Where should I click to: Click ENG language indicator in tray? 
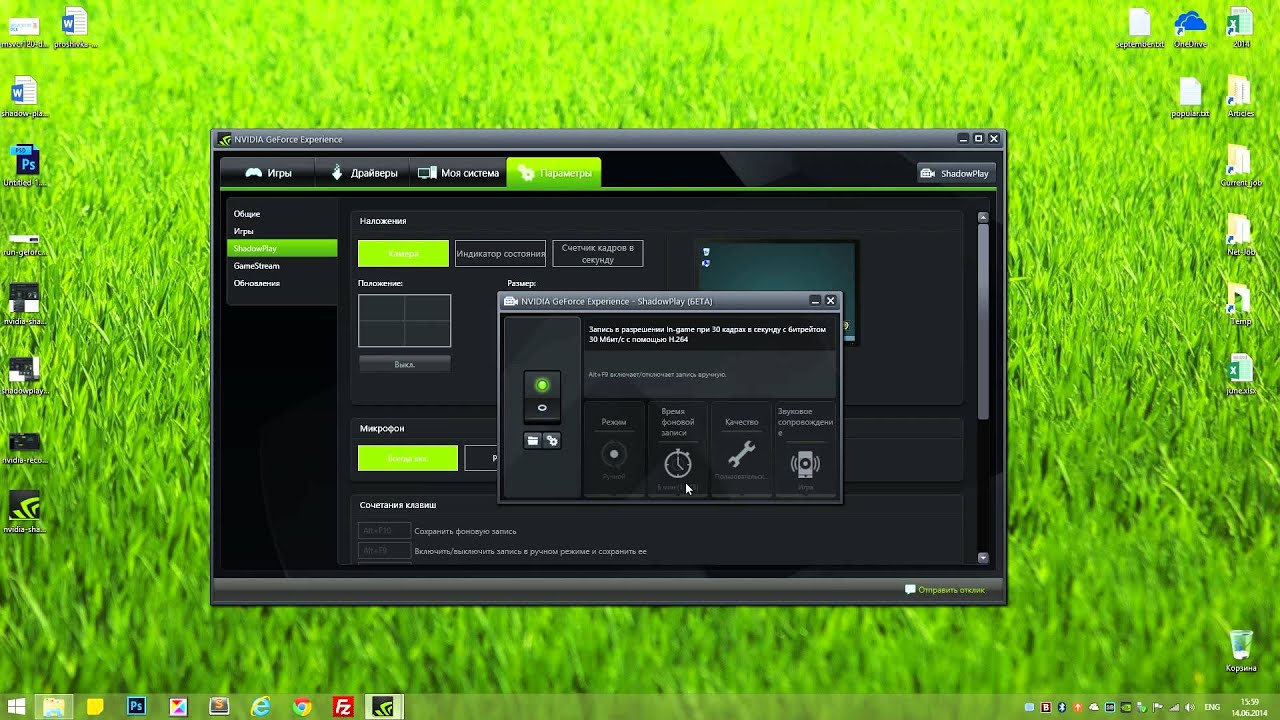tap(1212, 707)
